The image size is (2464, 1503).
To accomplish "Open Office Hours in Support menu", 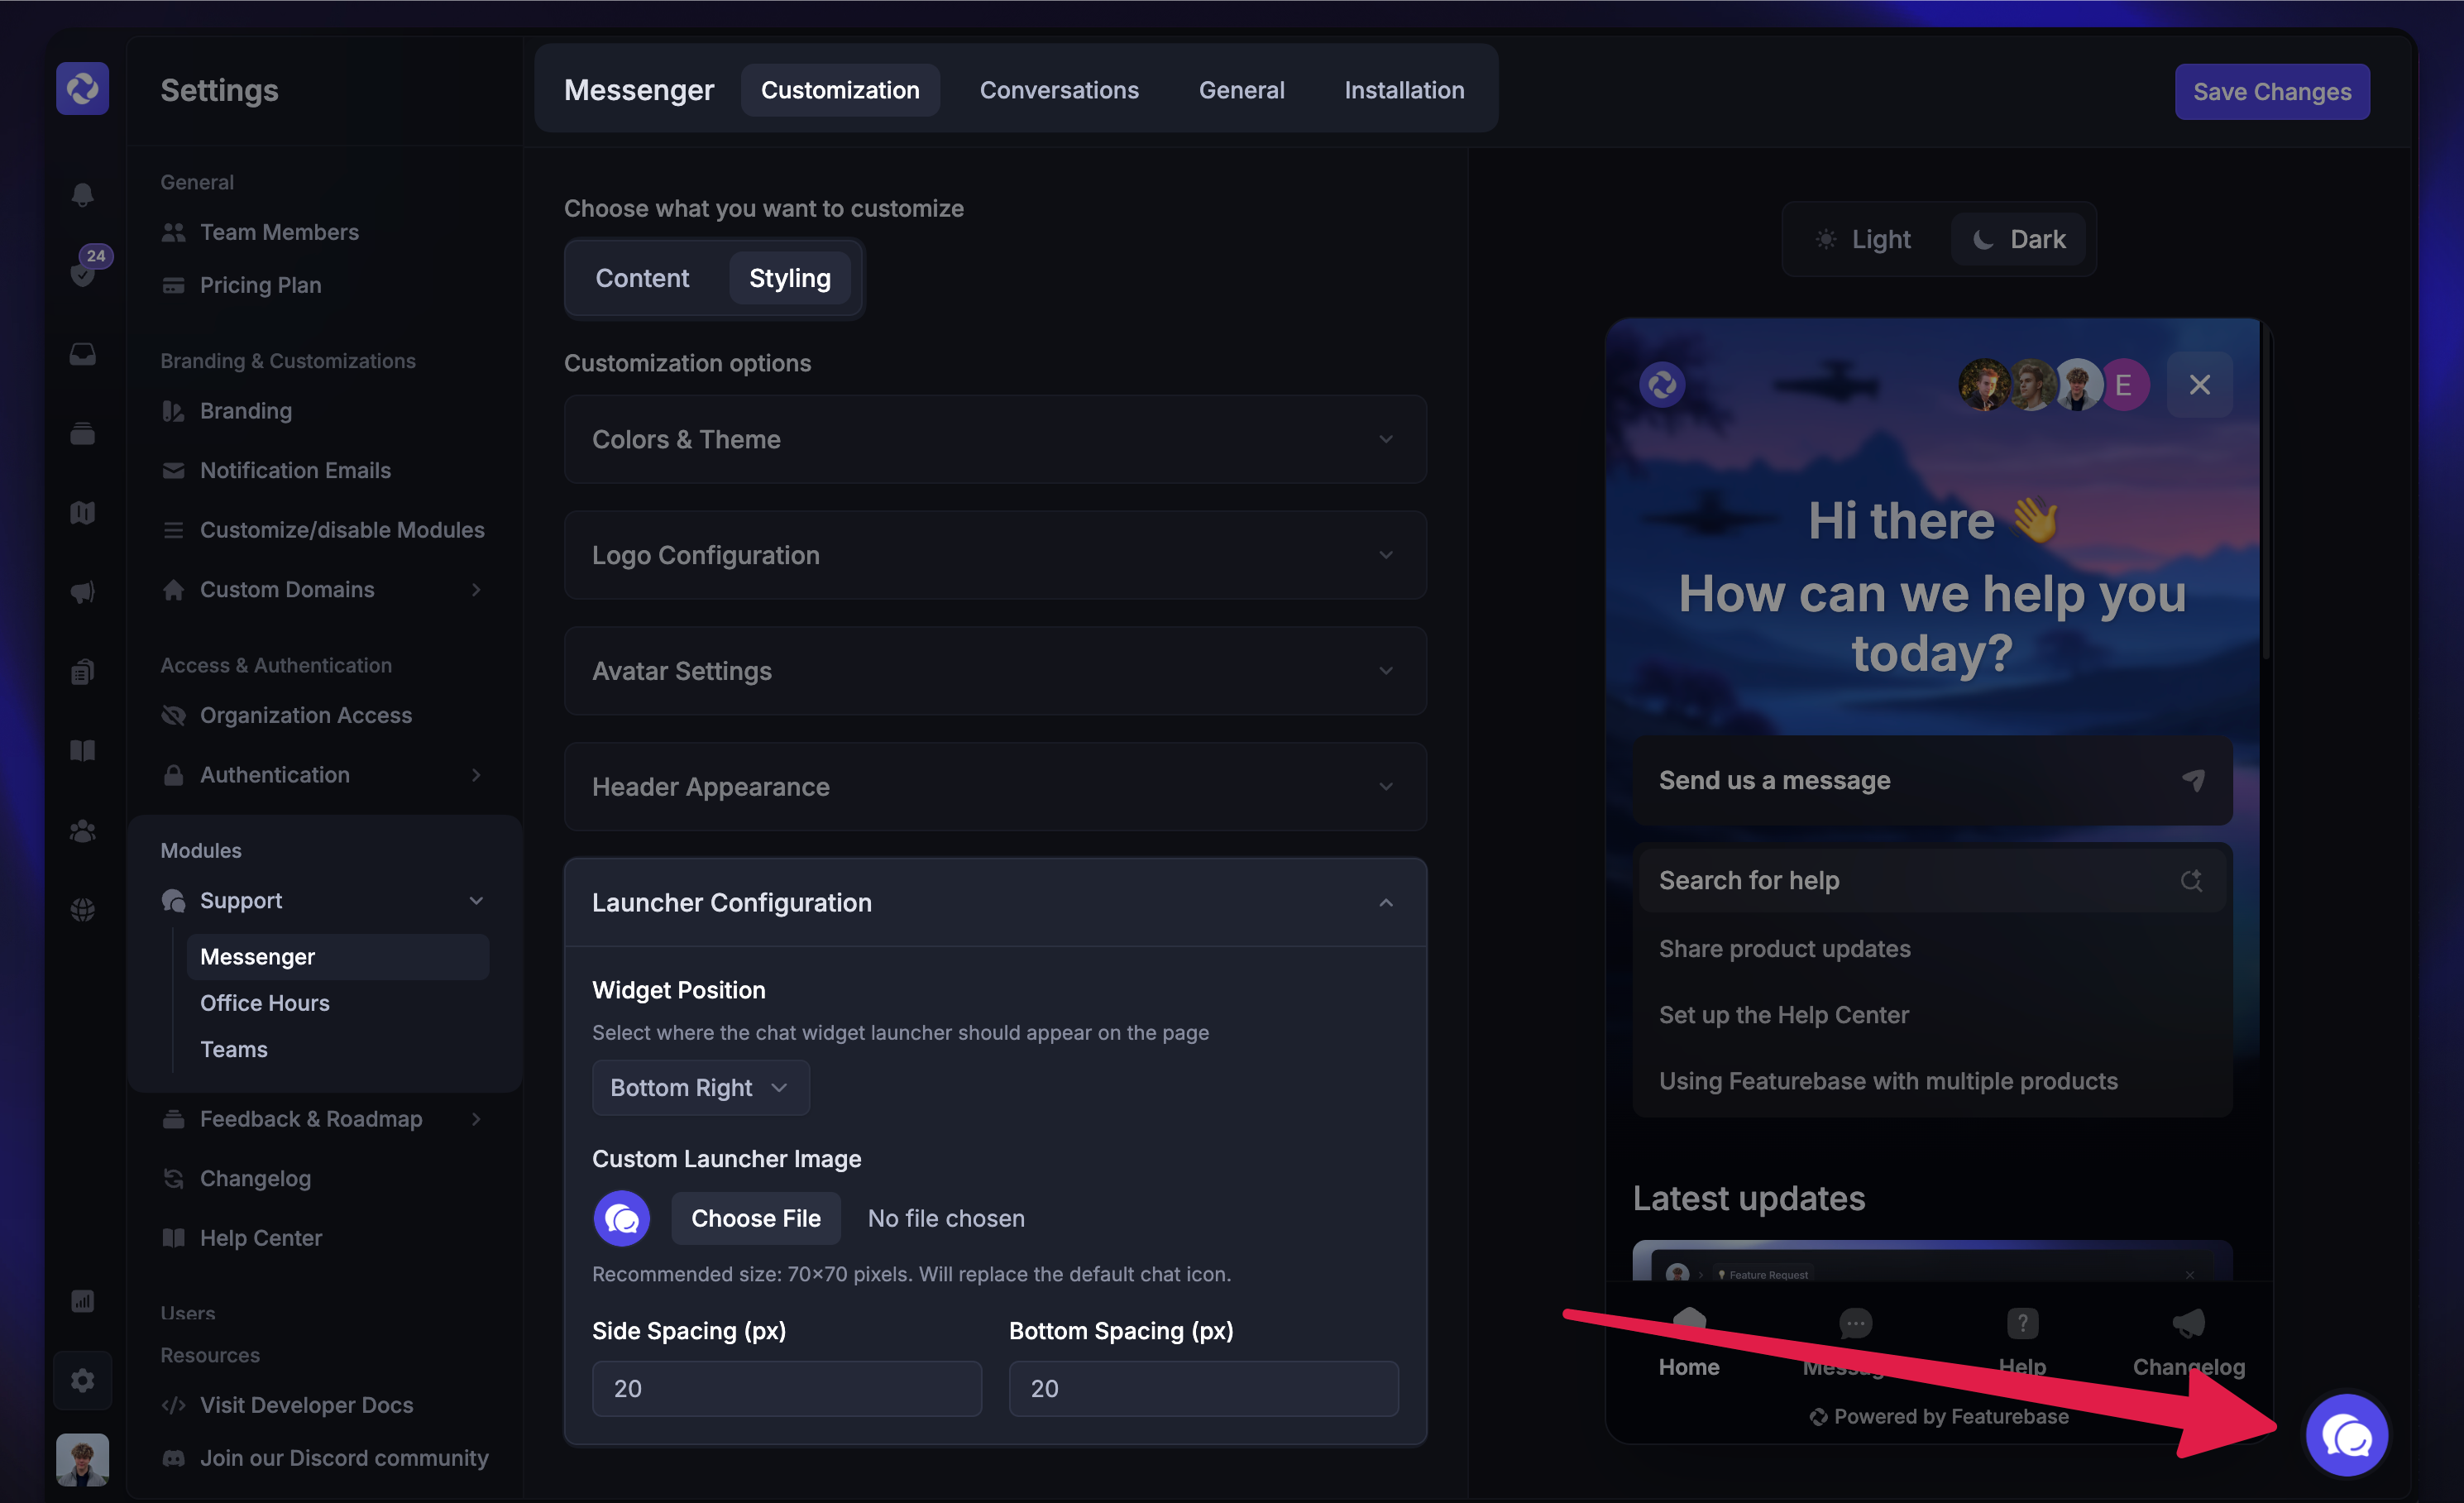I will [x=264, y=1003].
